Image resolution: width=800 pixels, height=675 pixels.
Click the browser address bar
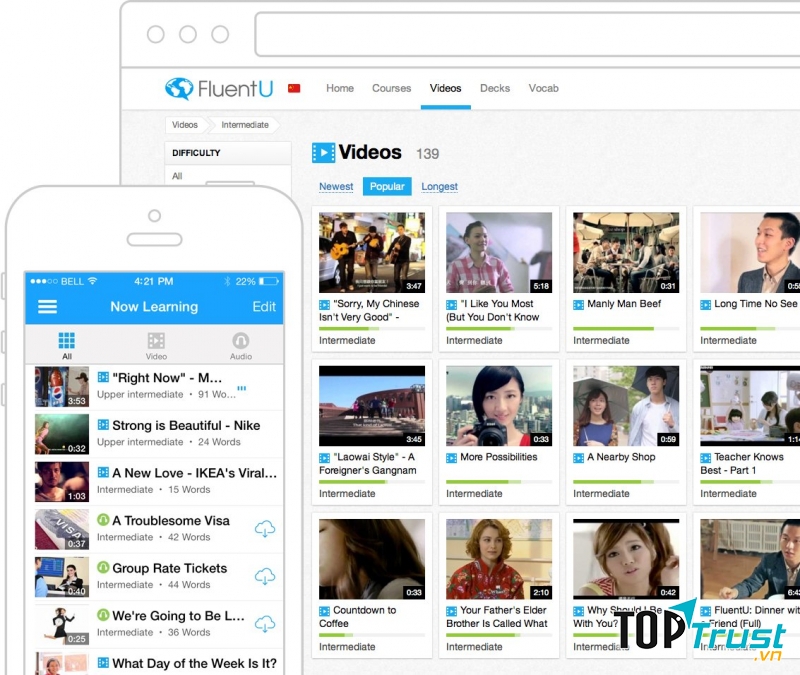tap(525, 35)
